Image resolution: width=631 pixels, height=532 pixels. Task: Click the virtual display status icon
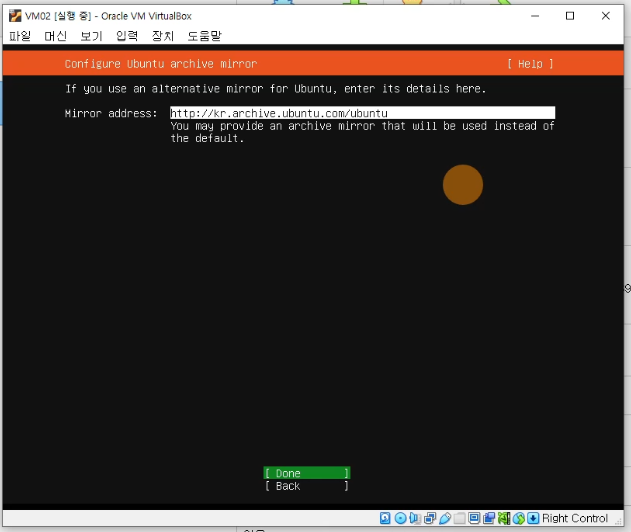click(474, 518)
